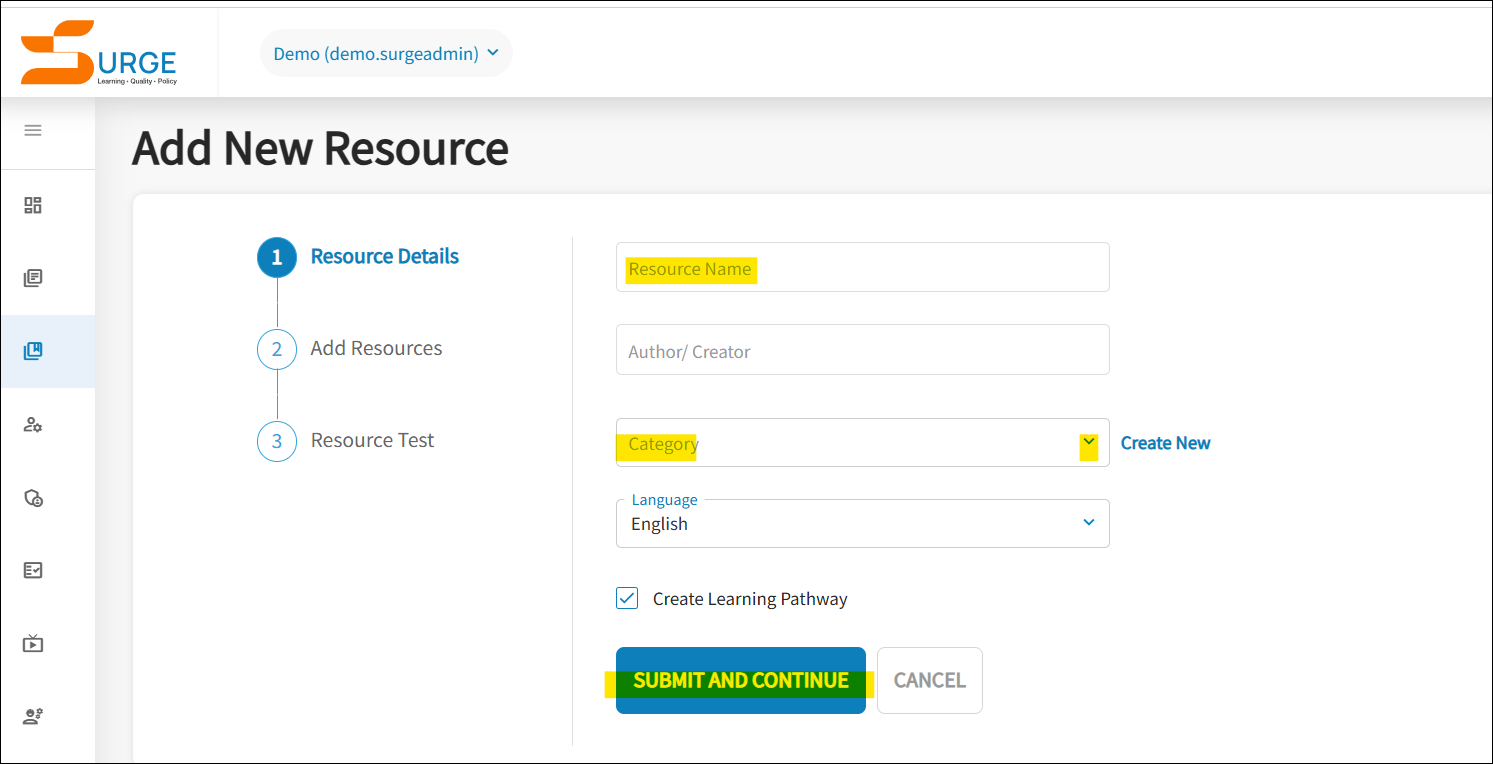This screenshot has height=764, width=1493.
Task: Go to step 3 Resource Test
Action: tap(372, 440)
